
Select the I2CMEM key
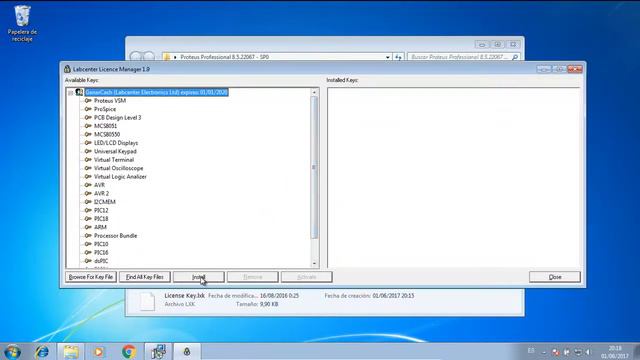tap(104, 202)
